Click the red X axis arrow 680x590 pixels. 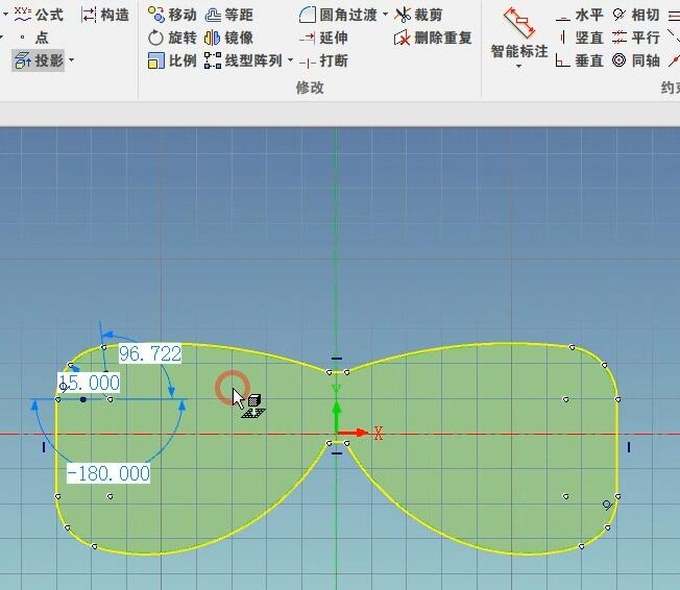tap(353, 433)
